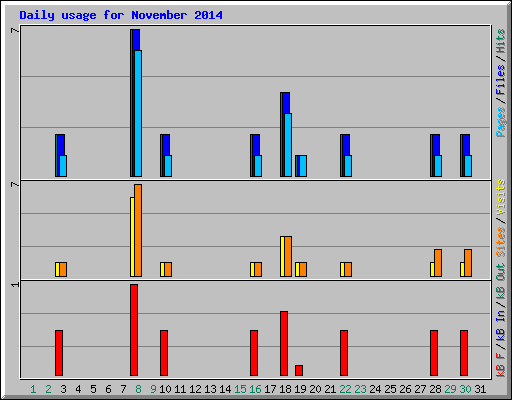Viewport: 512px width, 400px height.
Task: Click the red kB bar for day 16
Action: click(254, 353)
